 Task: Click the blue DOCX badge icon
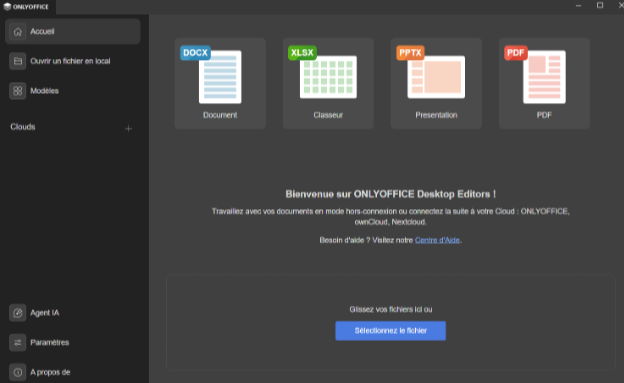click(x=195, y=53)
